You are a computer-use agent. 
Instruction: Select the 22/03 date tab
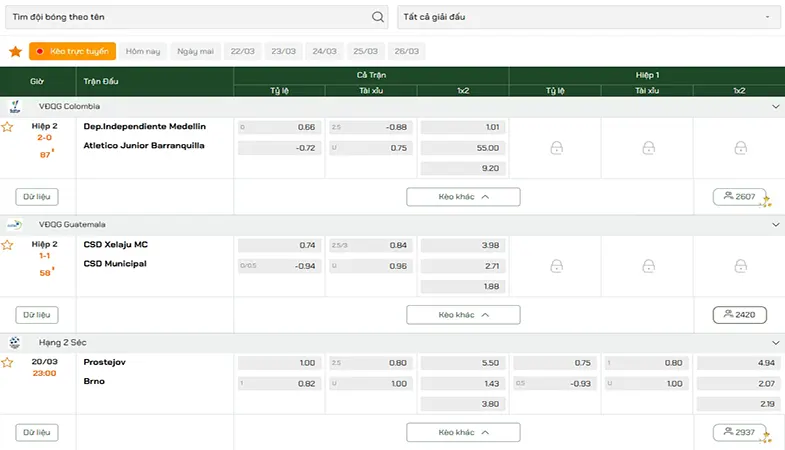click(x=242, y=51)
